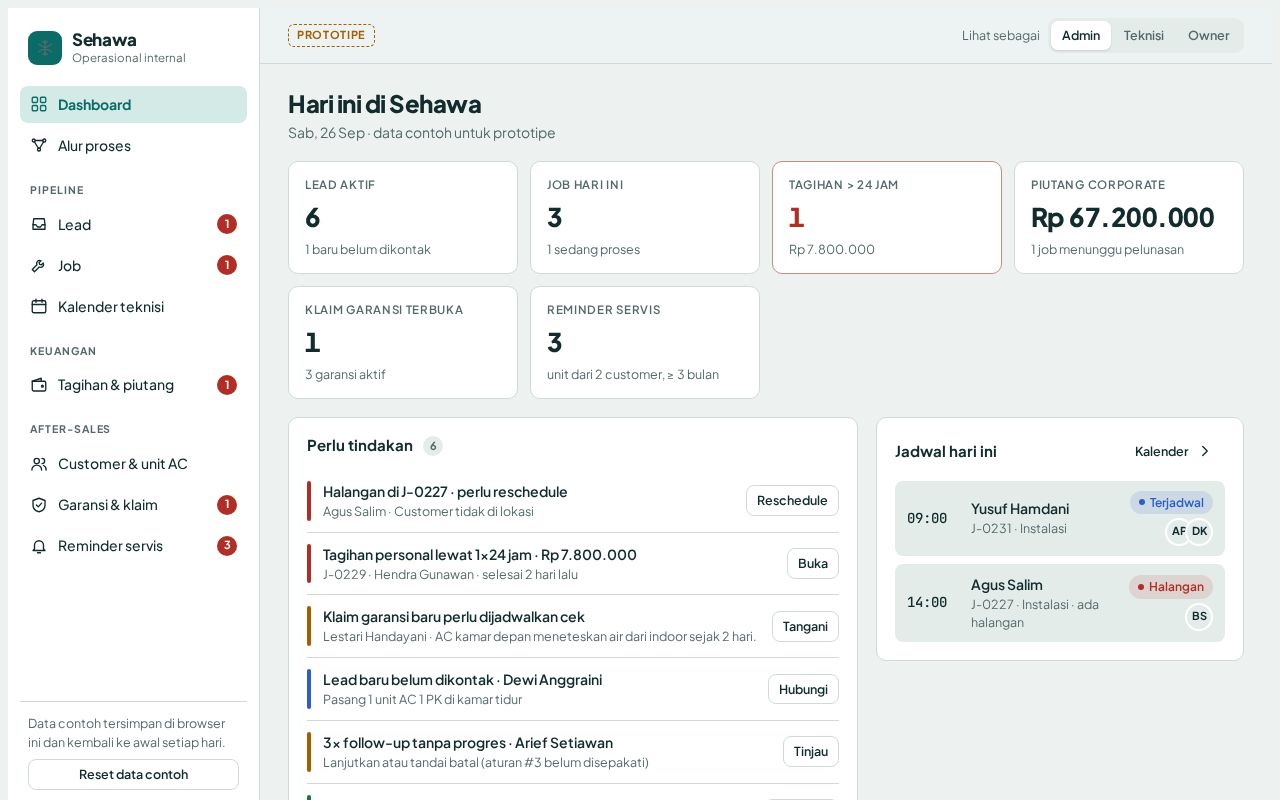Open the 09:00 Yusuf Hamdani schedule entry

1060,518
